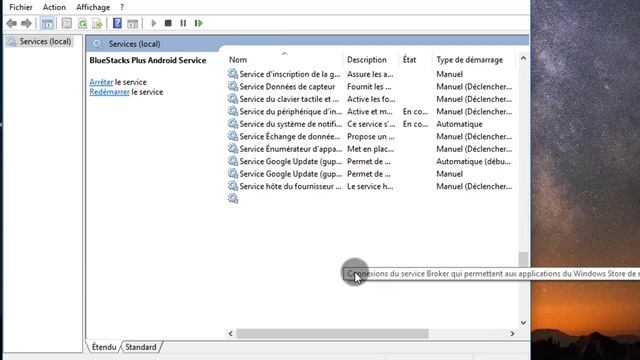640x360 pixels.
Task: Open the Fichier menu
Action: click(21, 7)
